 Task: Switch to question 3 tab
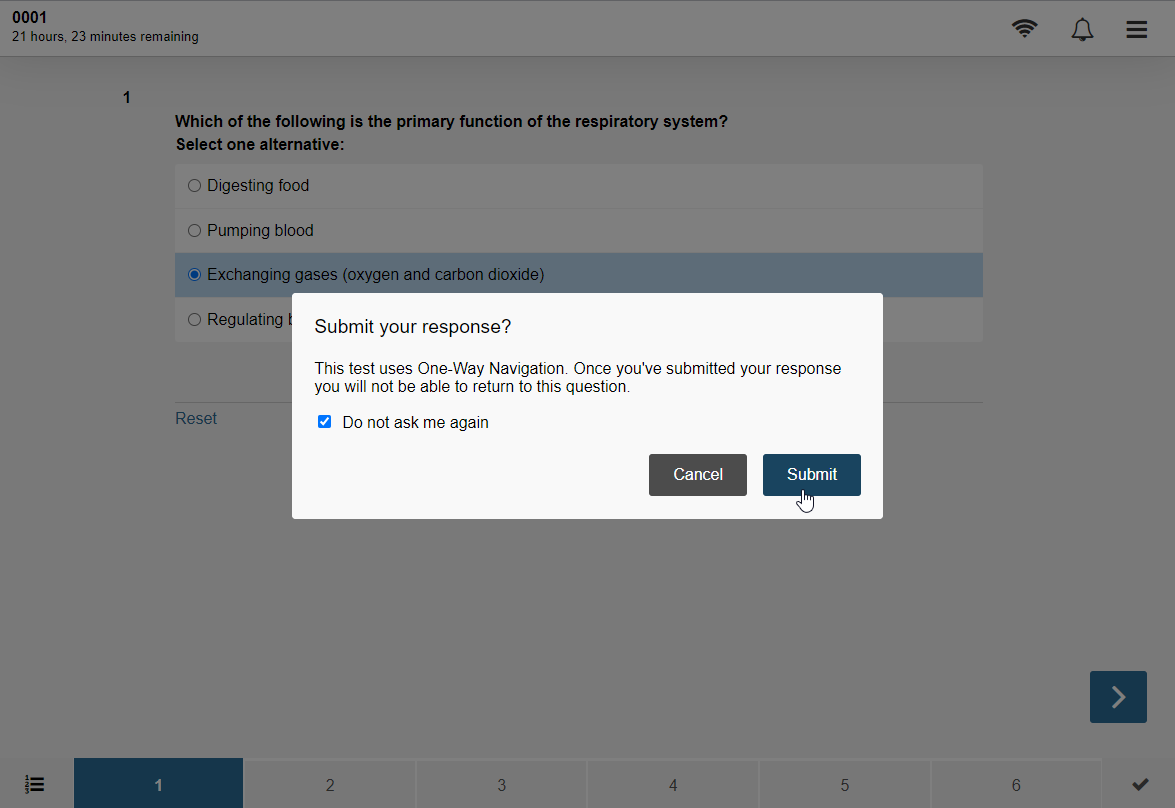(501, 784)
